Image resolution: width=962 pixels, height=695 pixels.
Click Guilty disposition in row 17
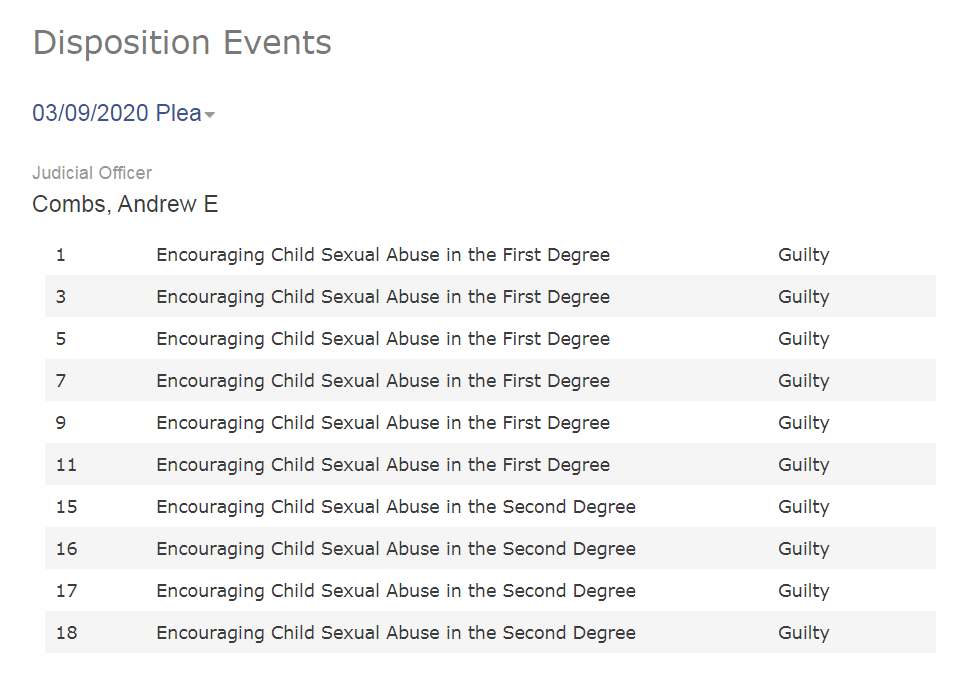click(804, 591)
